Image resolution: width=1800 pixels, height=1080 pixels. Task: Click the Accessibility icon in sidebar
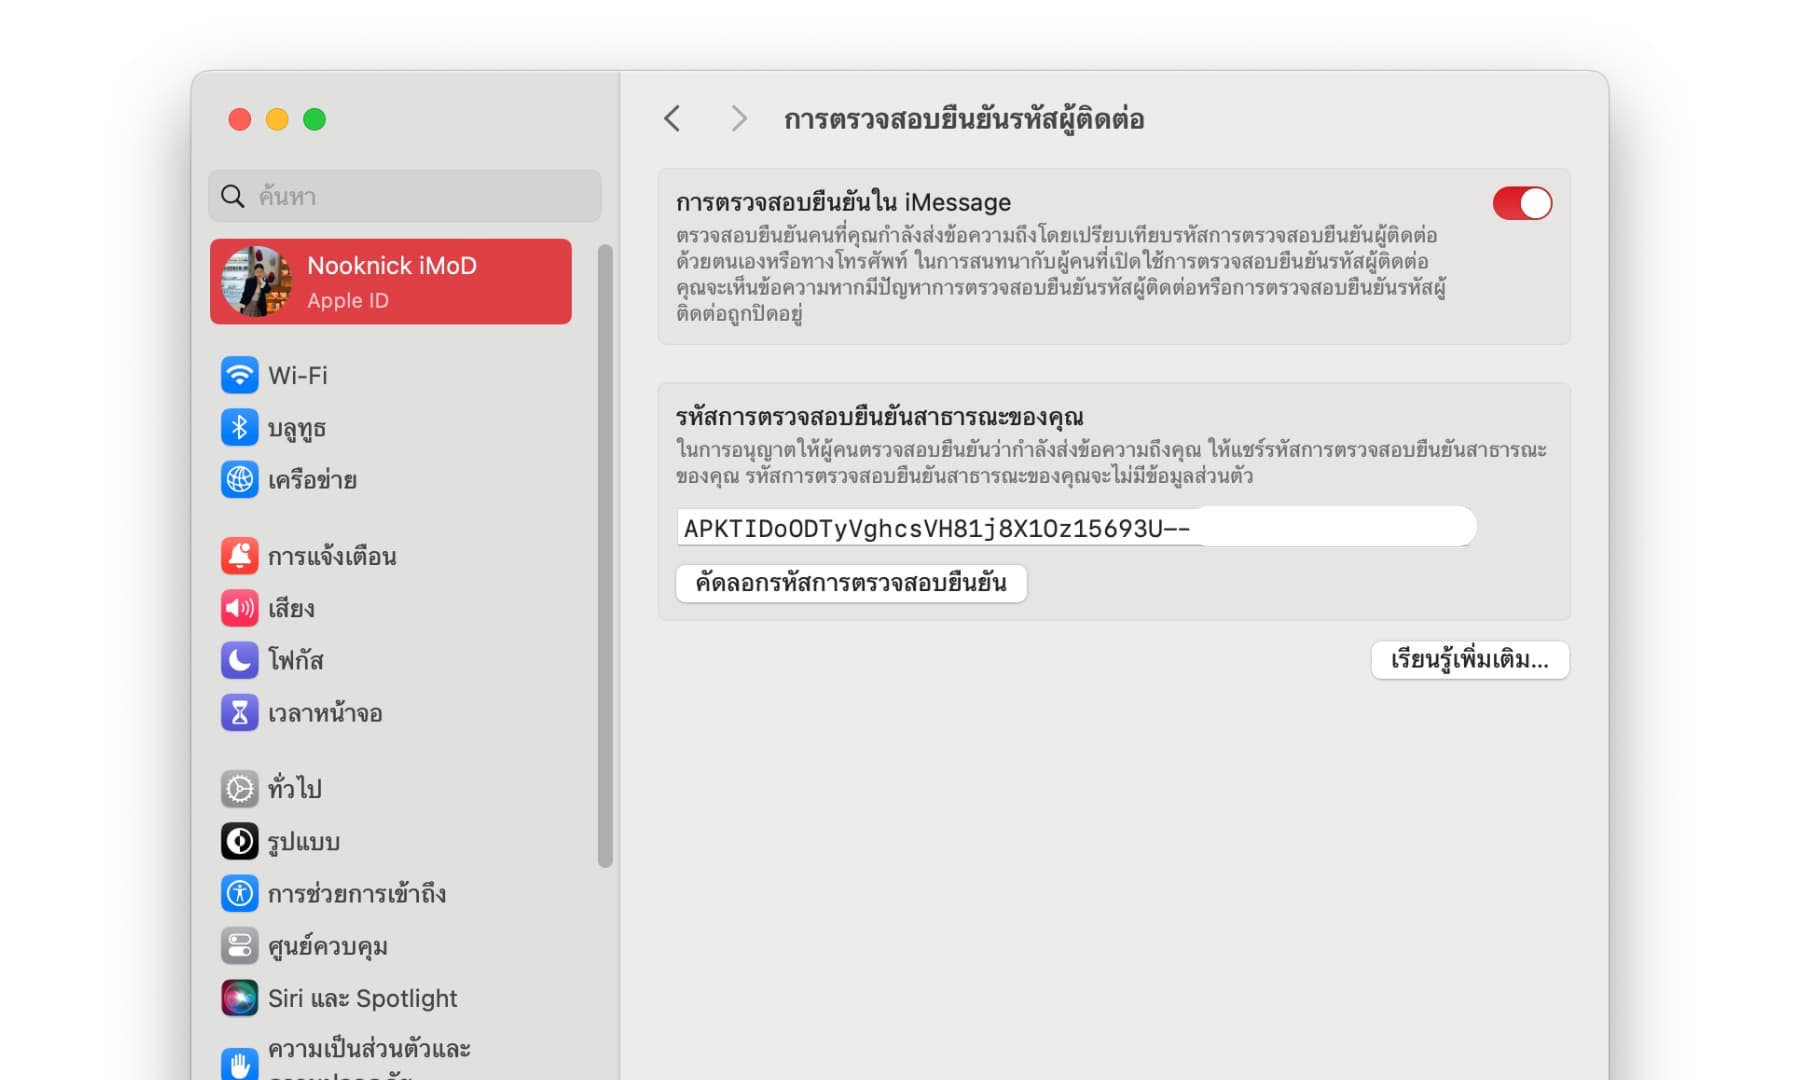pos(239,893)
